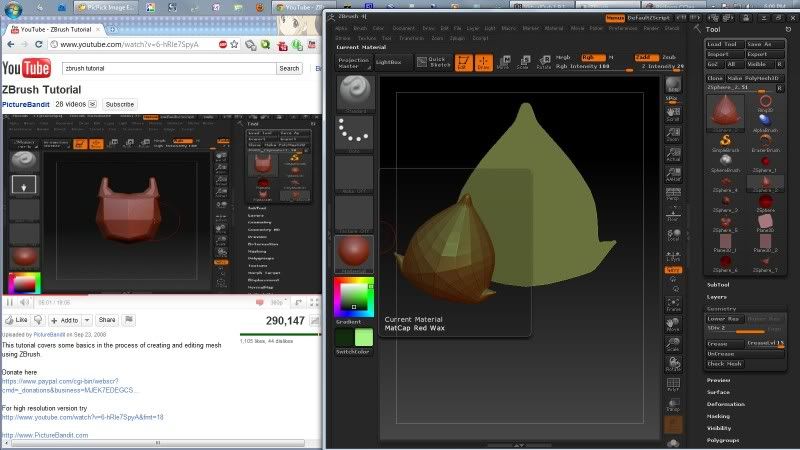Click the Scale view icon in right shelf

[673, 344]
